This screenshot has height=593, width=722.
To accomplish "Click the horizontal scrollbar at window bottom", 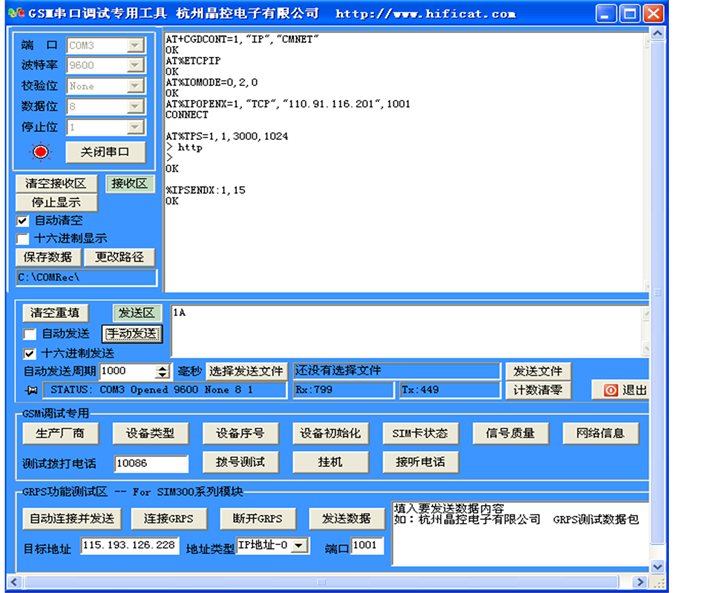I will 330,582.
